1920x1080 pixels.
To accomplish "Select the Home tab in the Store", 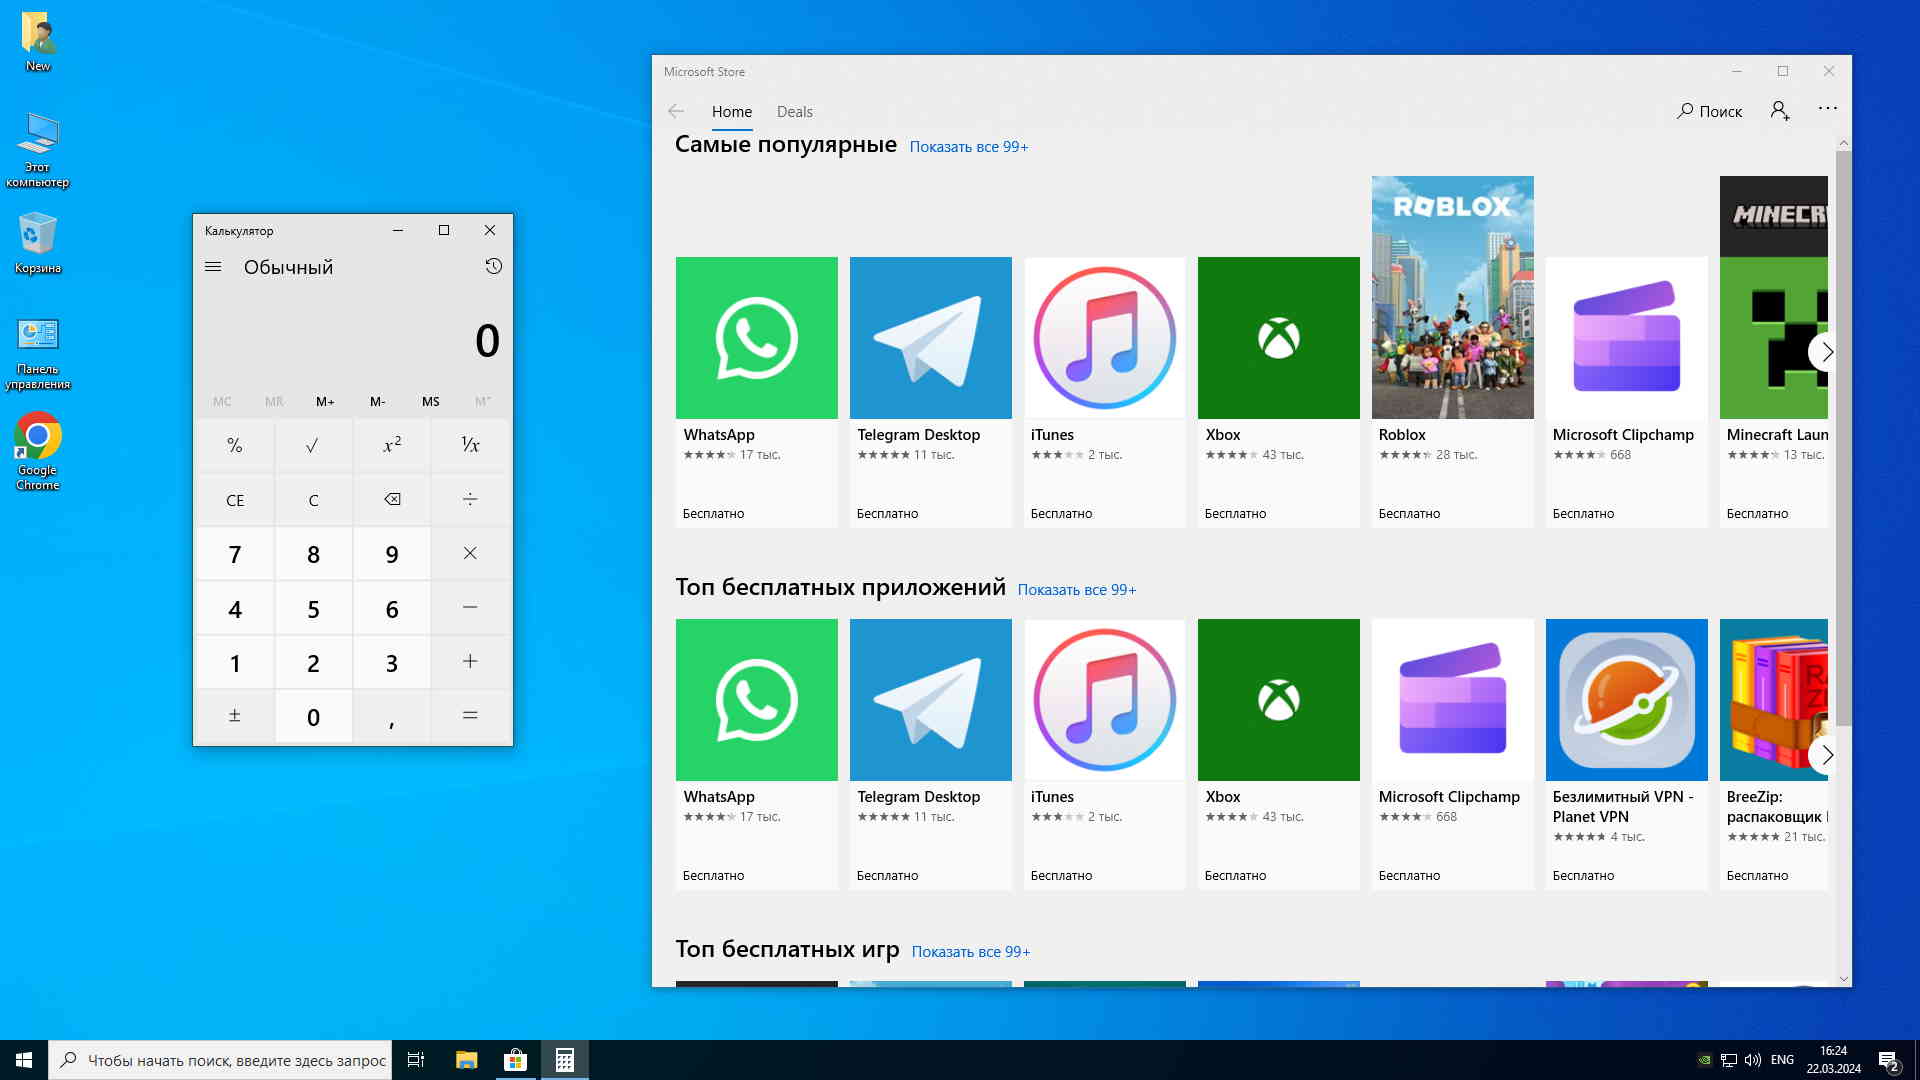I will point(731,112).
